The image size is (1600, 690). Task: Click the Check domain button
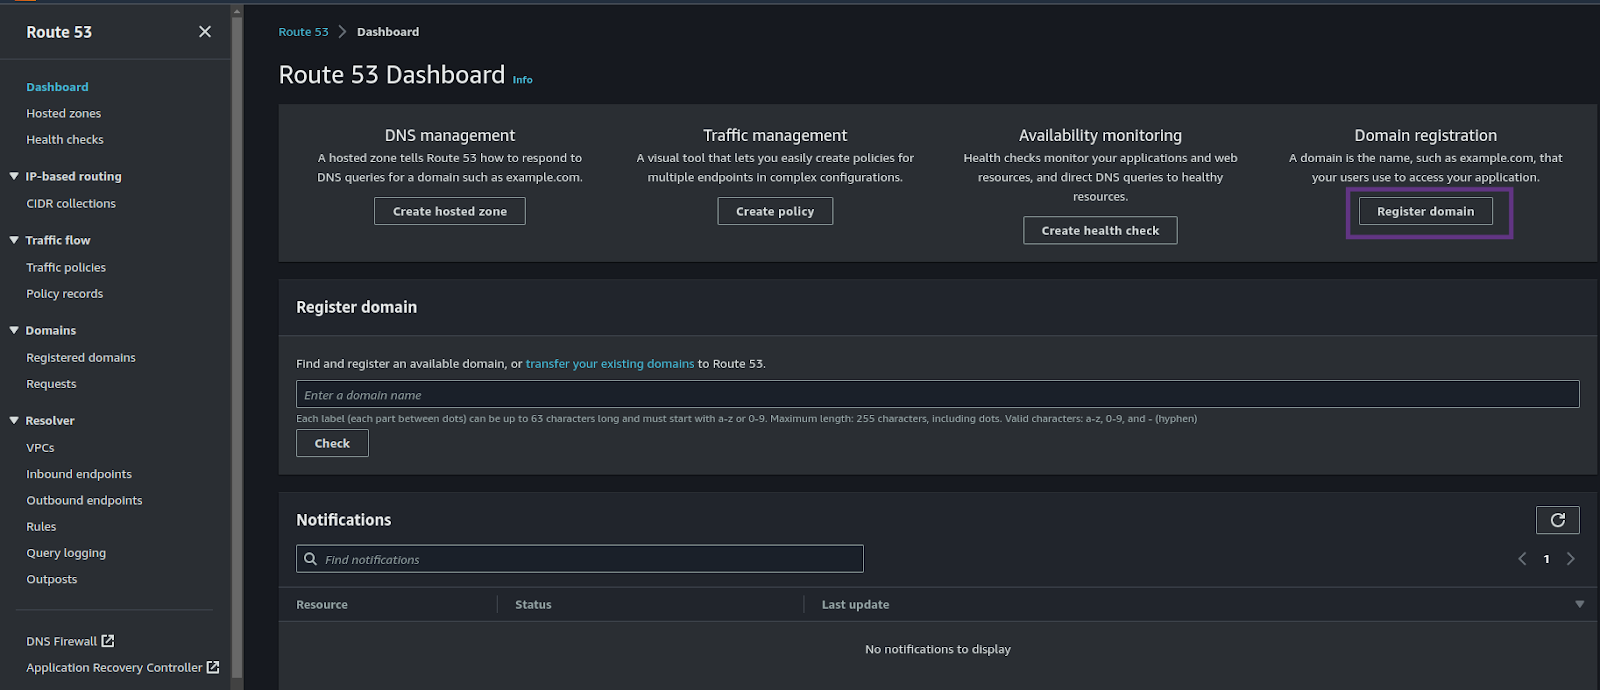(x=332, y=443)
